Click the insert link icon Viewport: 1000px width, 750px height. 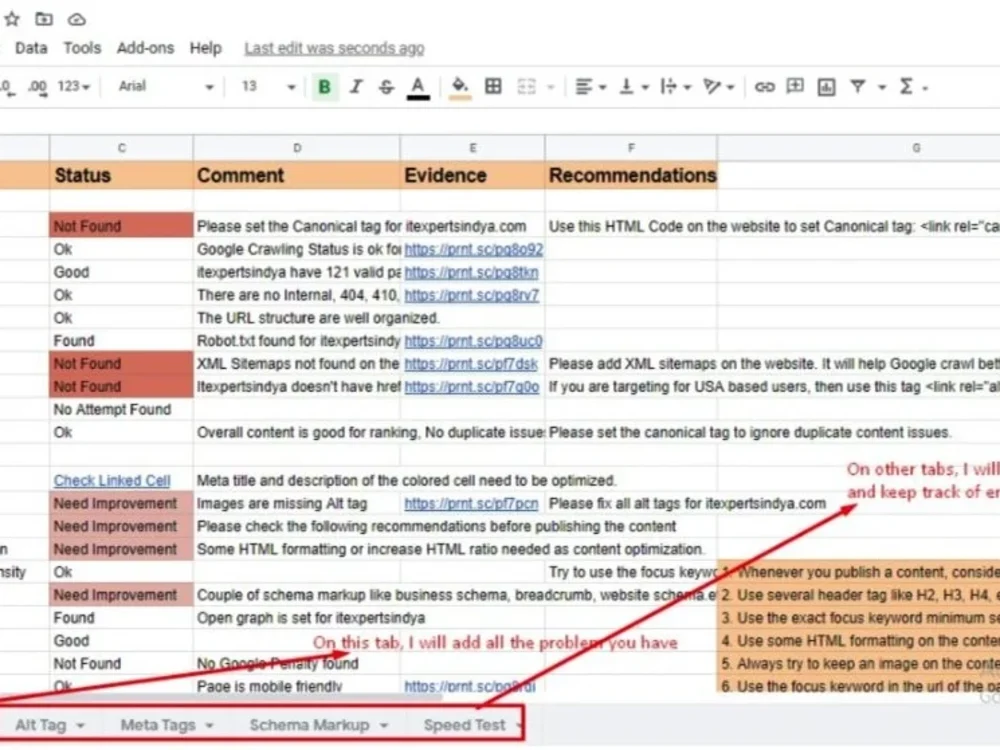(x=764, y=87)
